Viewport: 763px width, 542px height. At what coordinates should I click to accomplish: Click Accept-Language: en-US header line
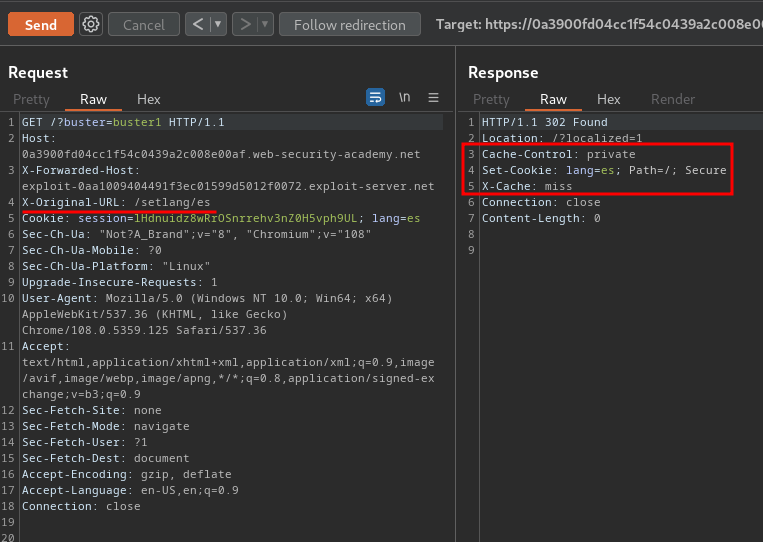(x=130, y=490)
